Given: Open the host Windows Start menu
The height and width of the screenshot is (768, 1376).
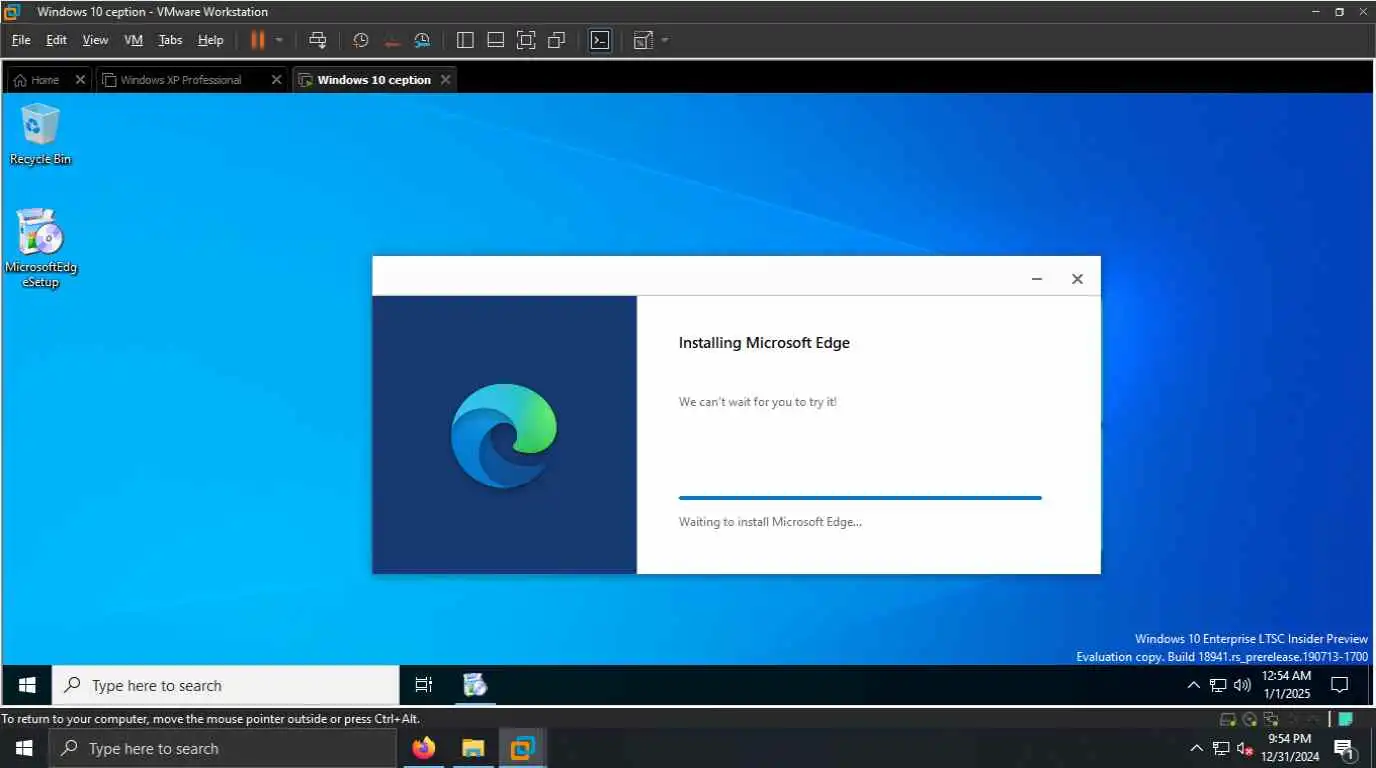Looking at the screenshot, I should pyautogui.click(x=24, y=748).
